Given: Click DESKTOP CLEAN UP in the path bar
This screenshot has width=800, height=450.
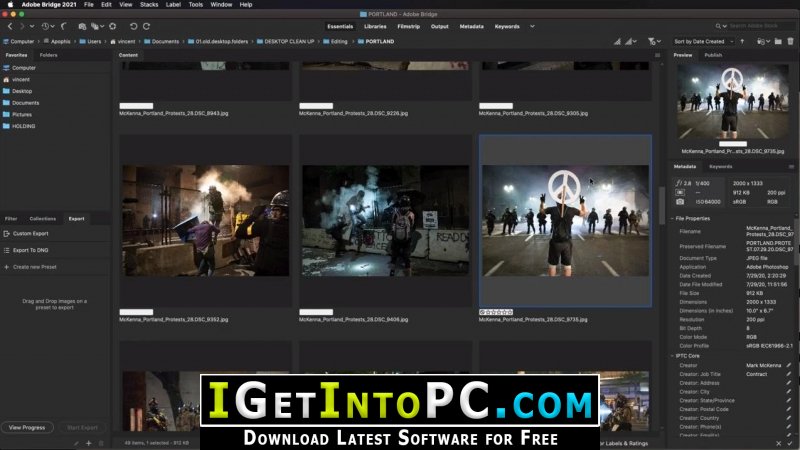Looking at the screenshot, I should (x=289, y=41).
